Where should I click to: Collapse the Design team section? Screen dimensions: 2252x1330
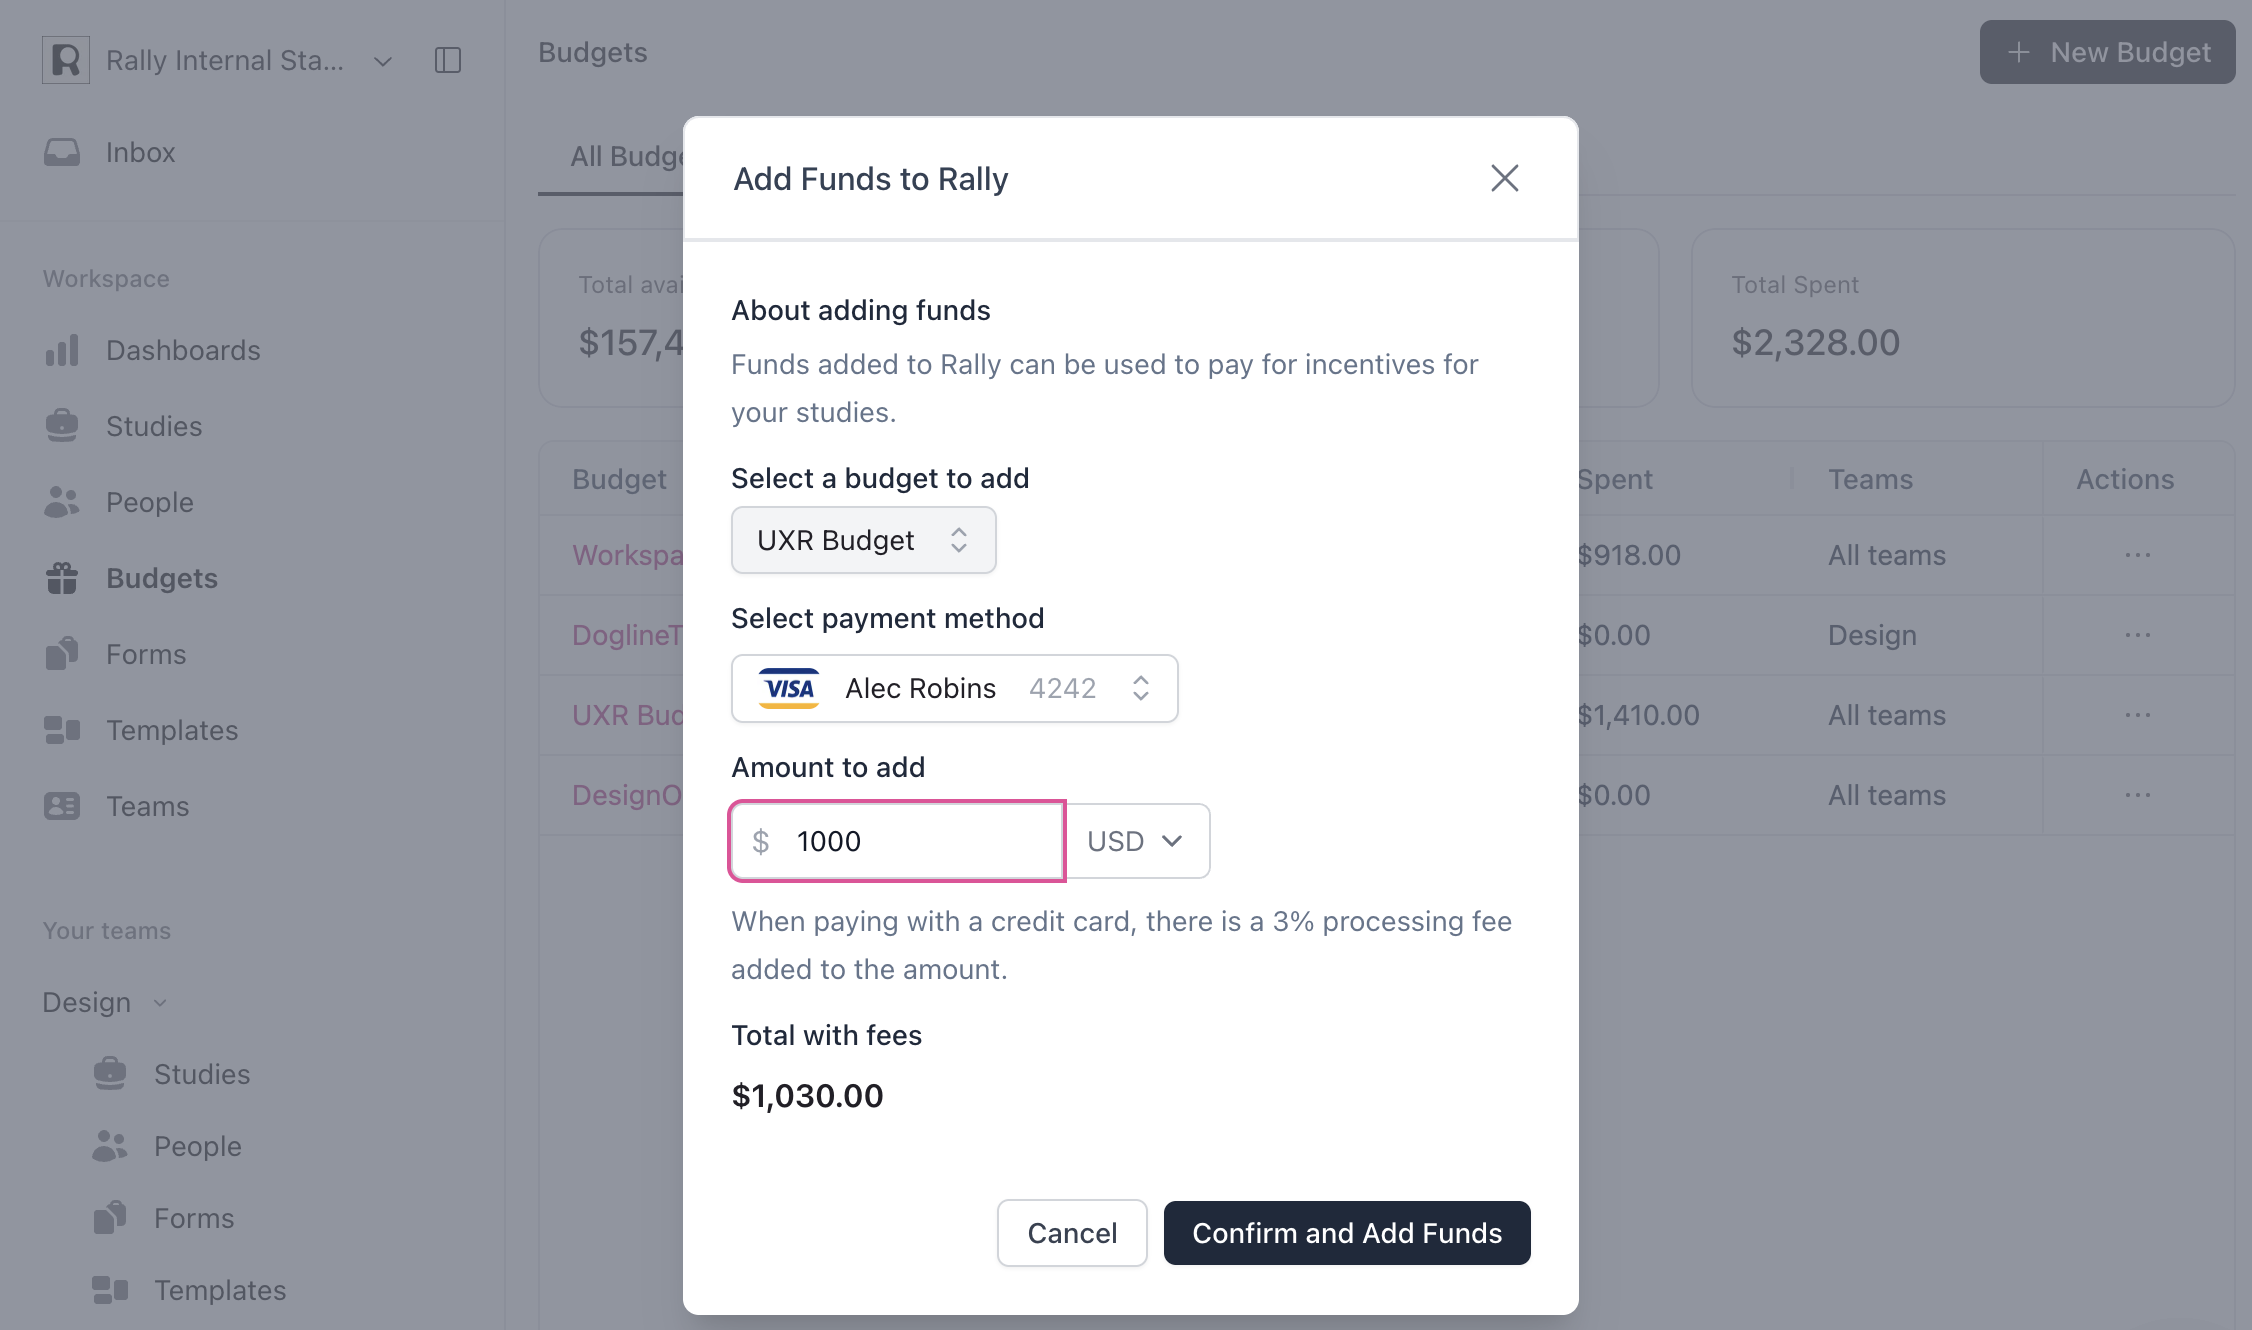[160, 1002]
